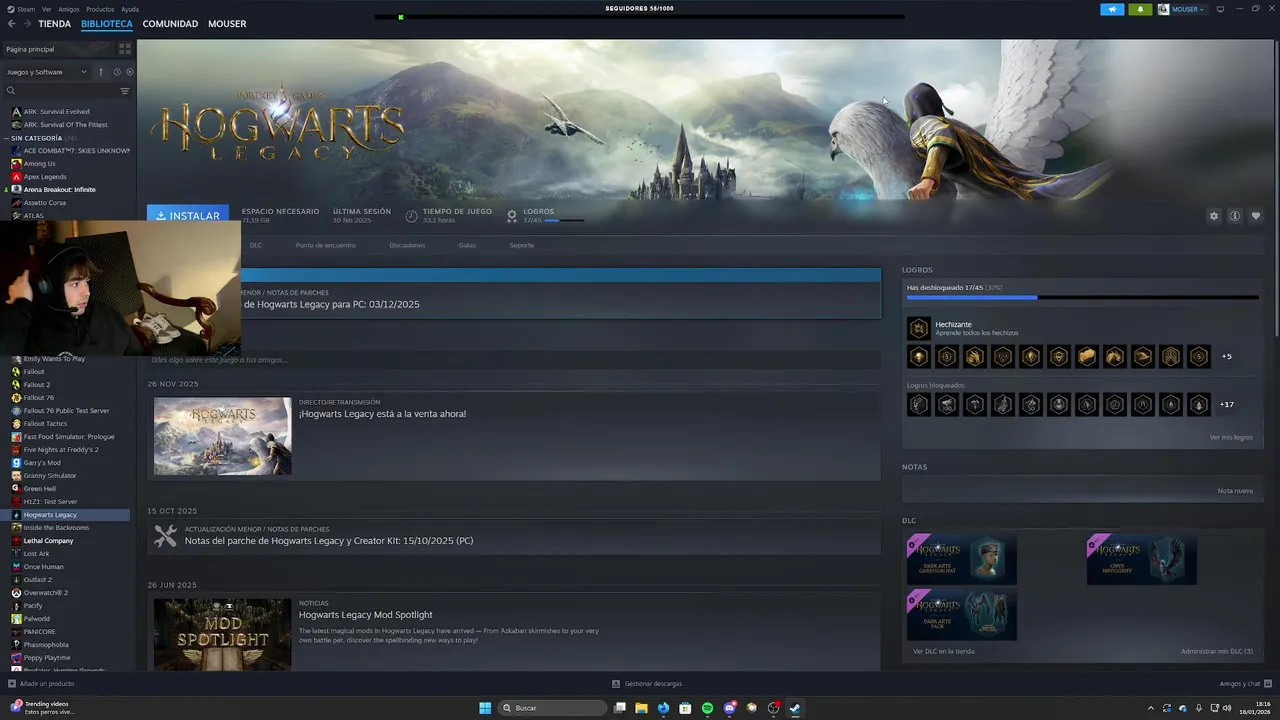Open the Dark Arts Garrison Hat DLC
1280x720 pixels.
pos(962,559)
